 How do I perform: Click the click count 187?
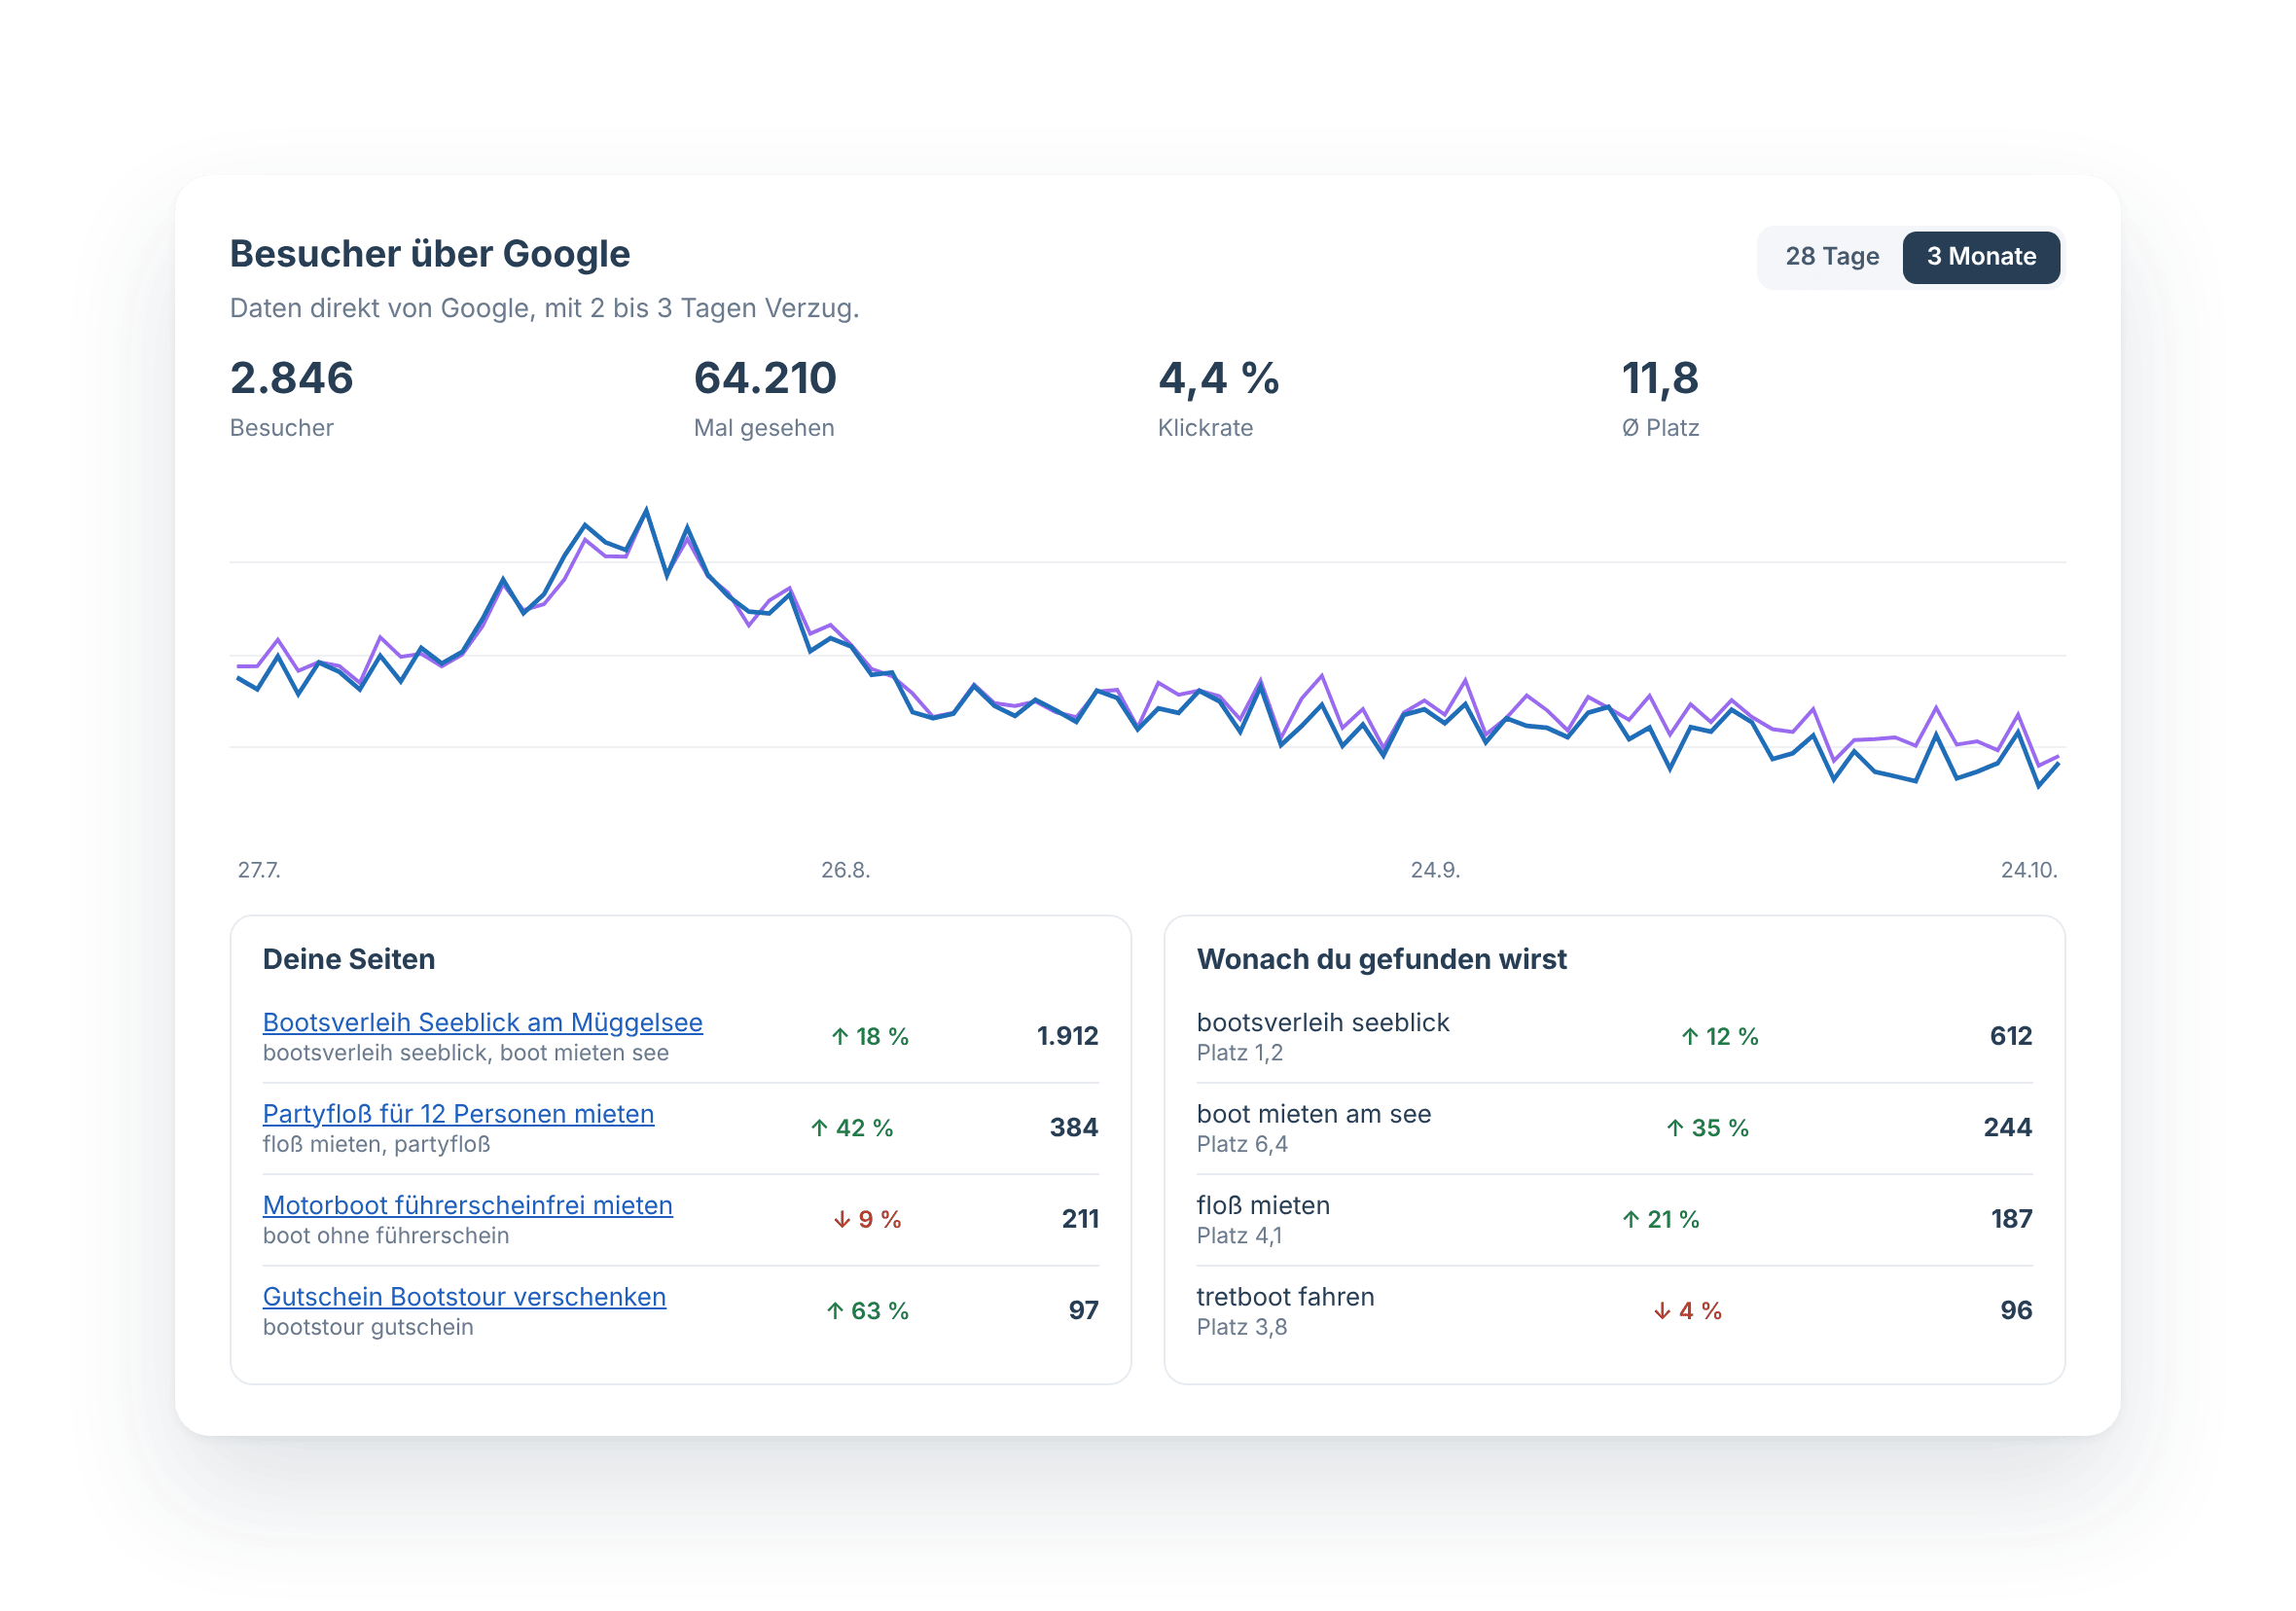point(2011,1219)
